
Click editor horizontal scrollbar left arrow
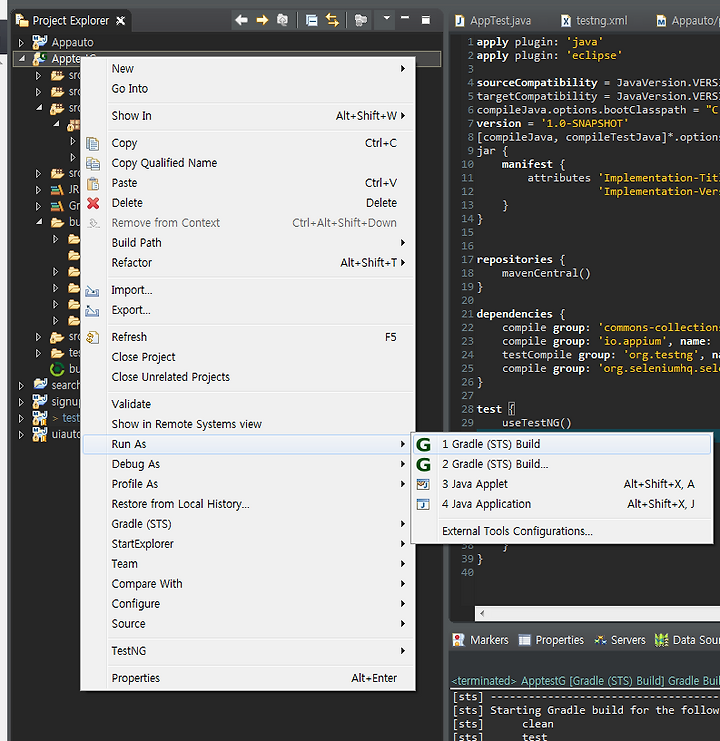click(x=482, y=613)
